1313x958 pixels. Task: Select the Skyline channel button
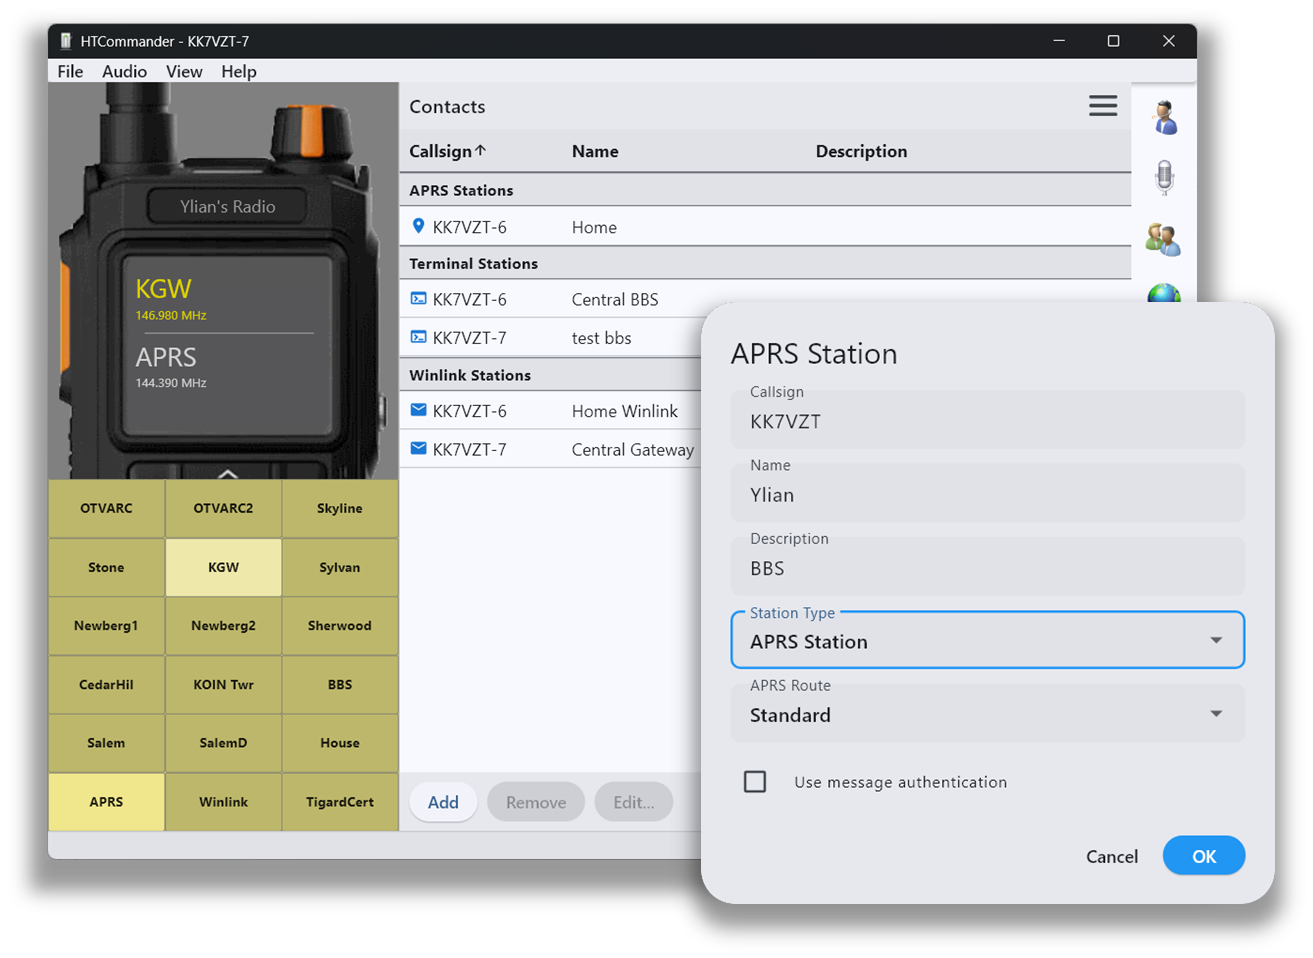pyautogui.click(x=340, y=508)
